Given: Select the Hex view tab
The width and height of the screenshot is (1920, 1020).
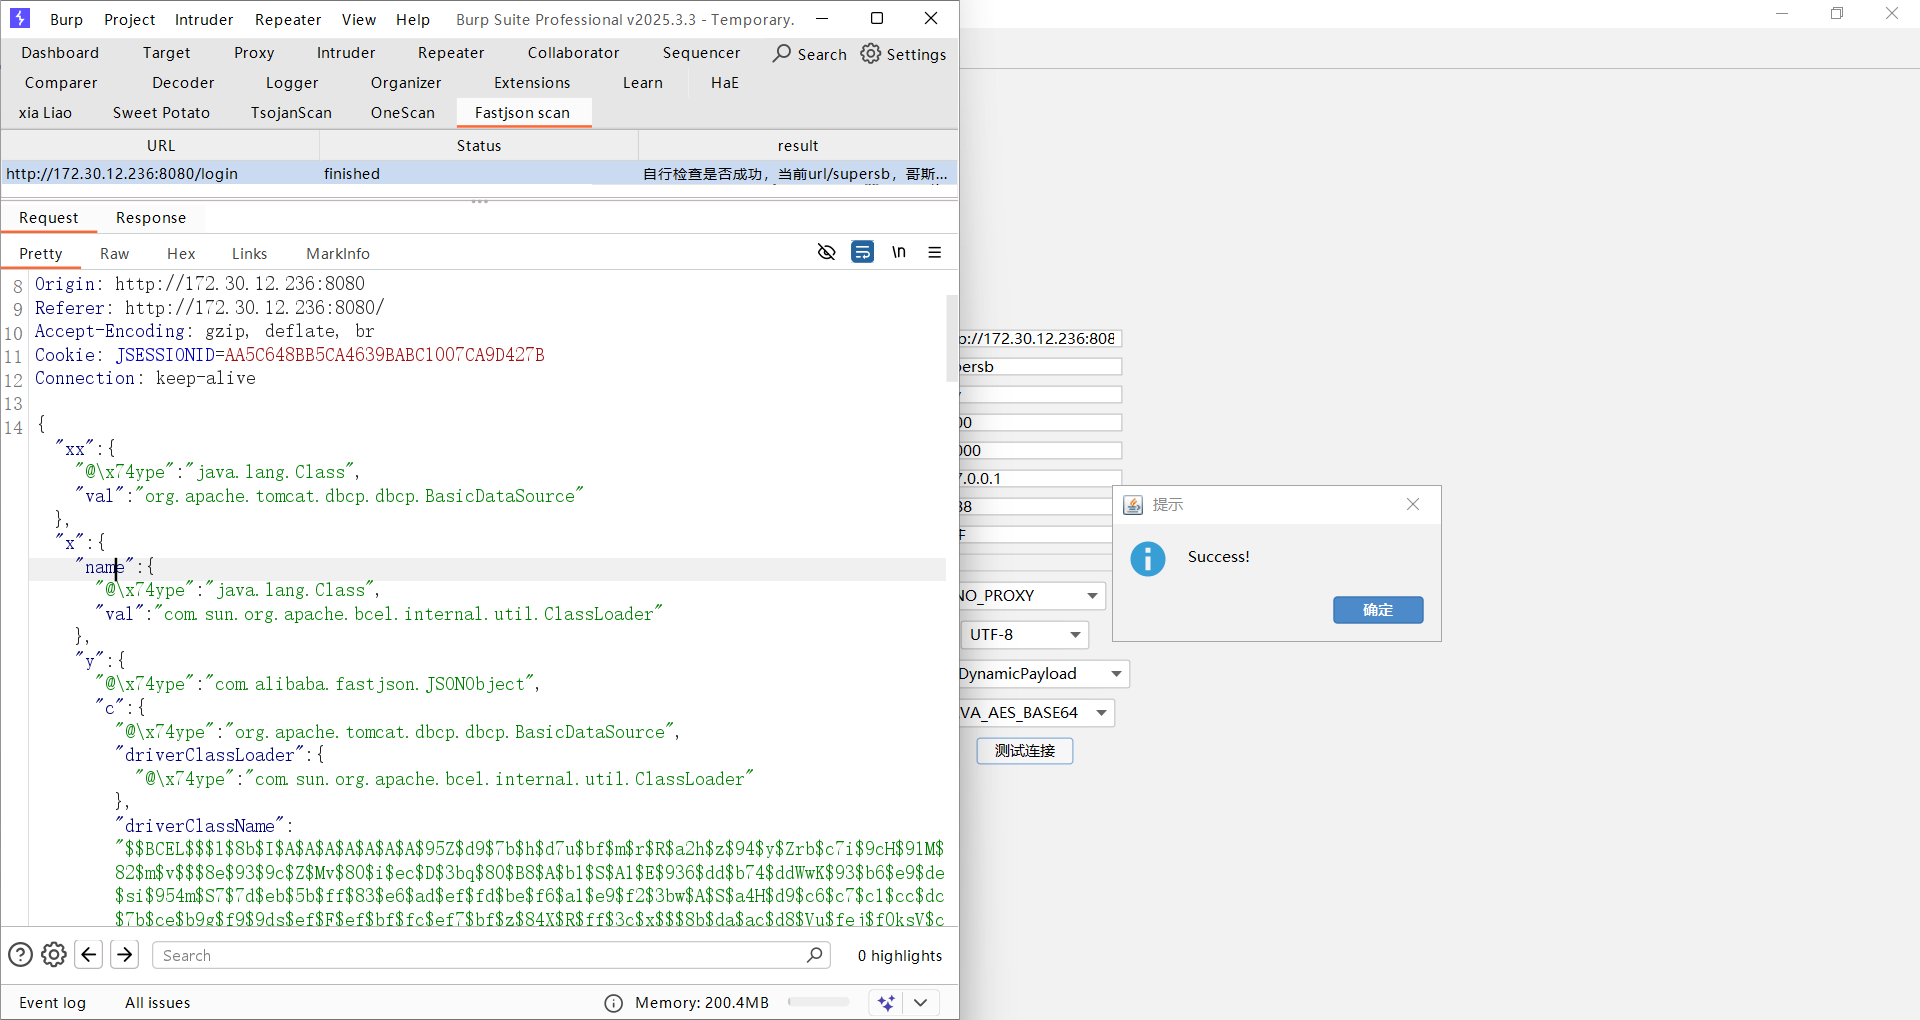Looking at the screenshot, I should (x=181, y=254).
